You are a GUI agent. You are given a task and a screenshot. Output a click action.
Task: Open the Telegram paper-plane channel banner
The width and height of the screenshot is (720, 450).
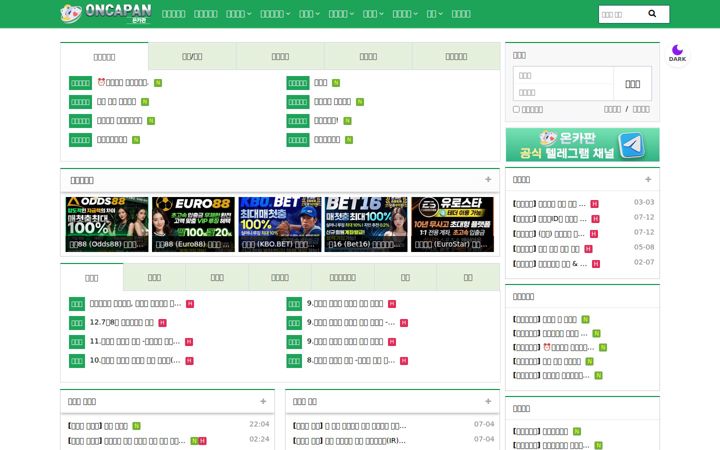point(582,145)
